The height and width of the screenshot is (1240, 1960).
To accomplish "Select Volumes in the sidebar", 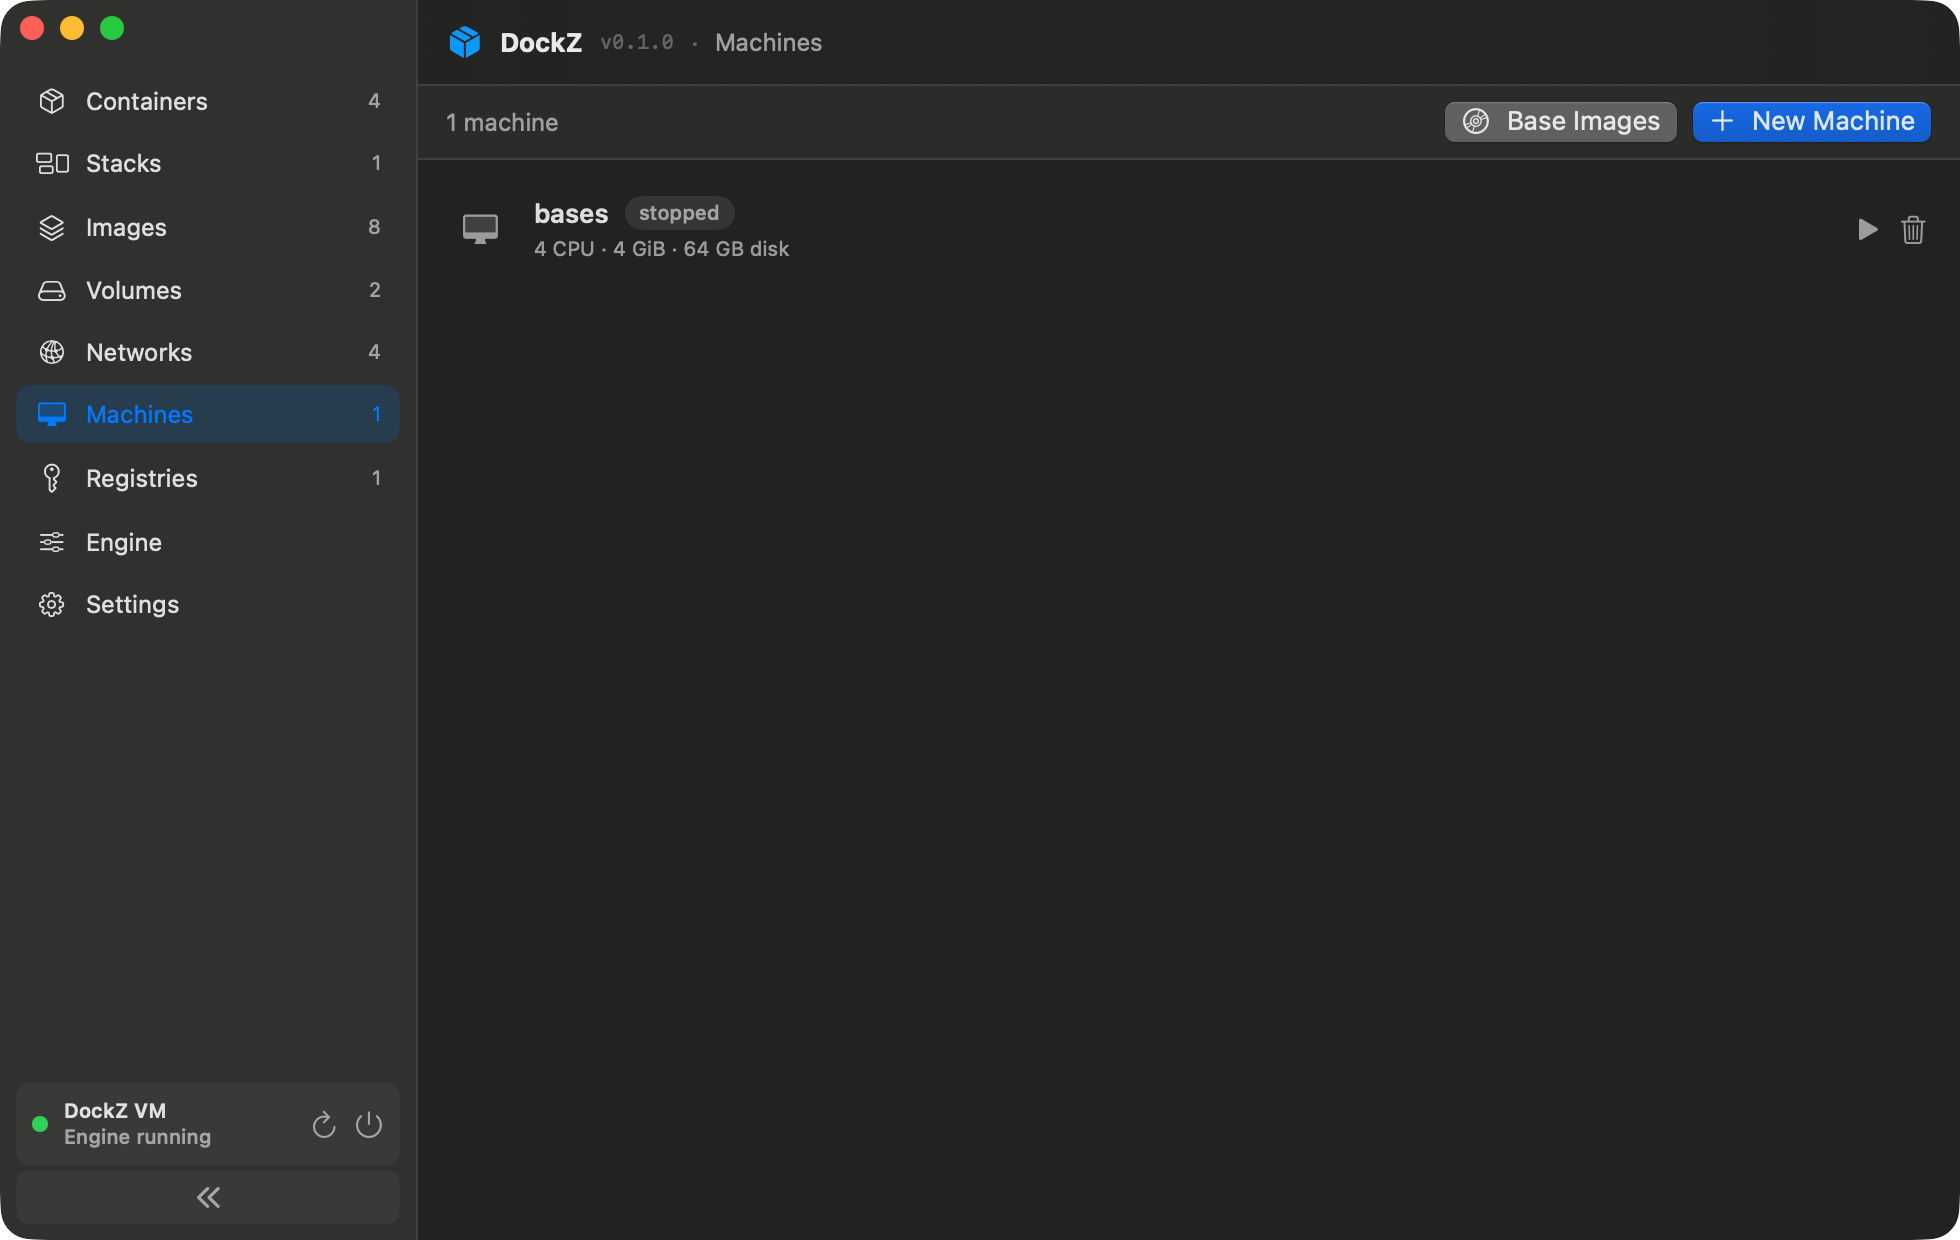I will [x=208, y=290].
